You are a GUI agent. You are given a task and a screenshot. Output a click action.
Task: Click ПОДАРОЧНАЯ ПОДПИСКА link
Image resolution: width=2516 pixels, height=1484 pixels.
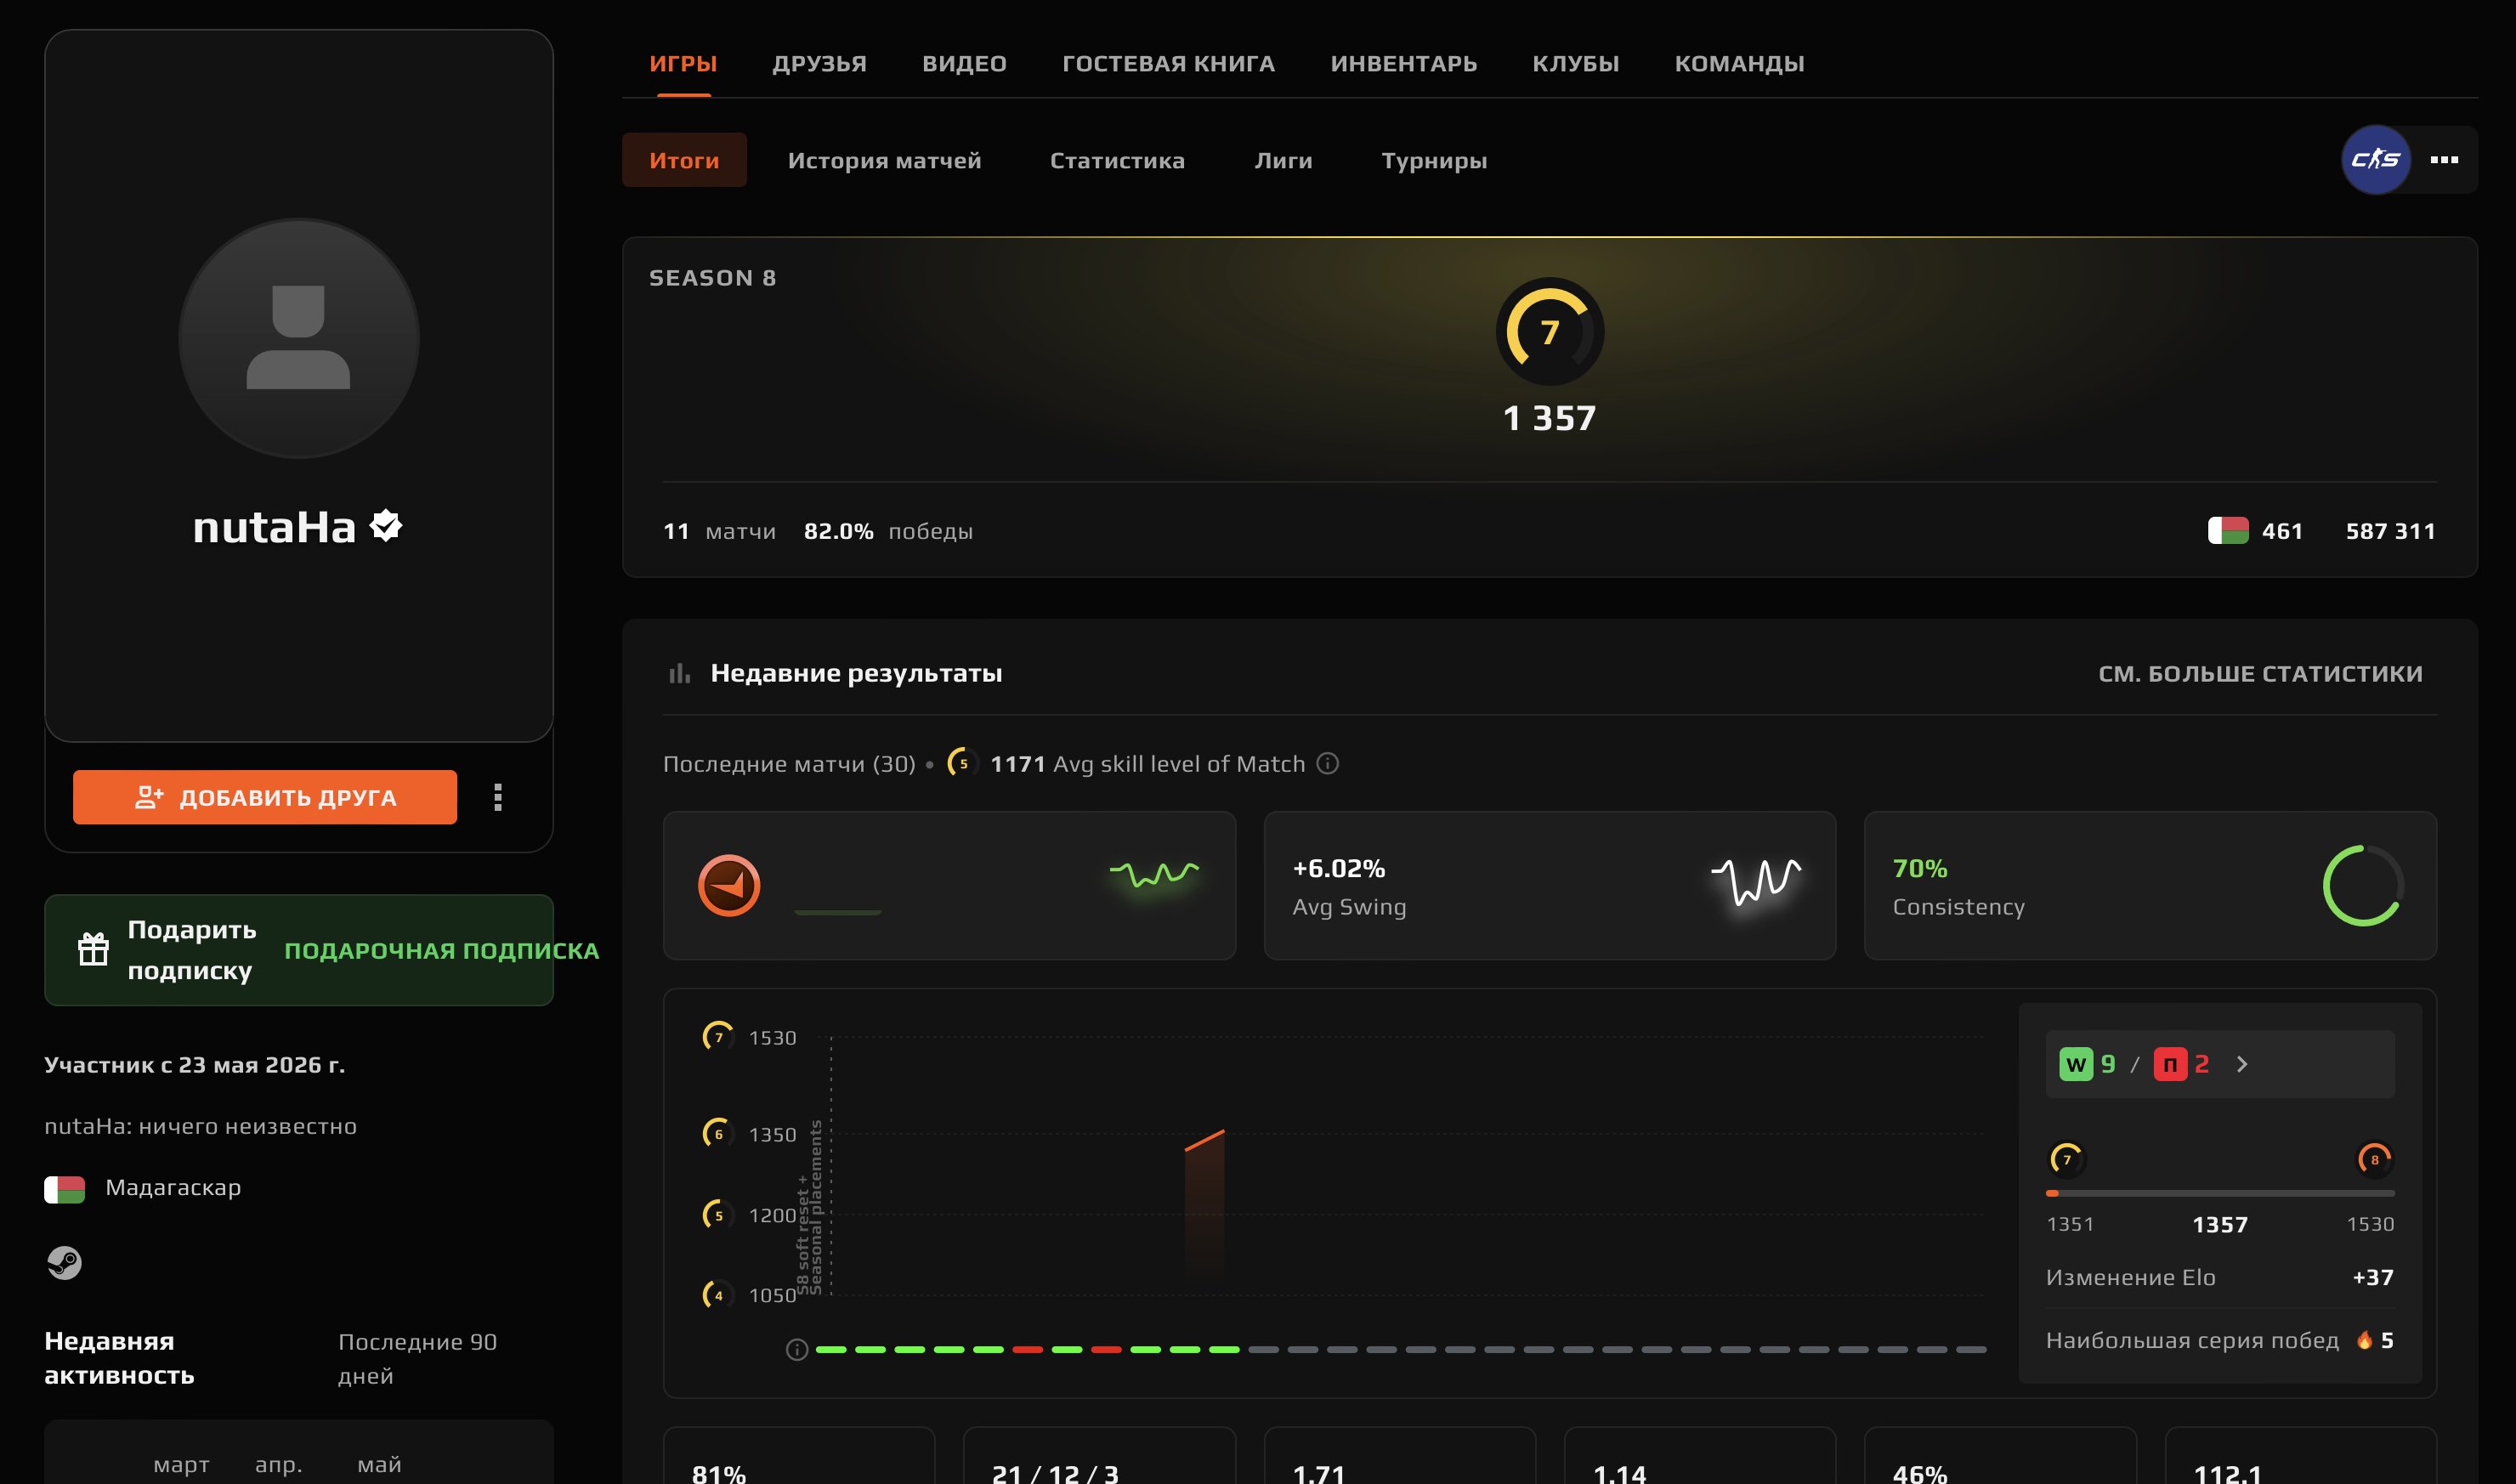tap(441, 950)
